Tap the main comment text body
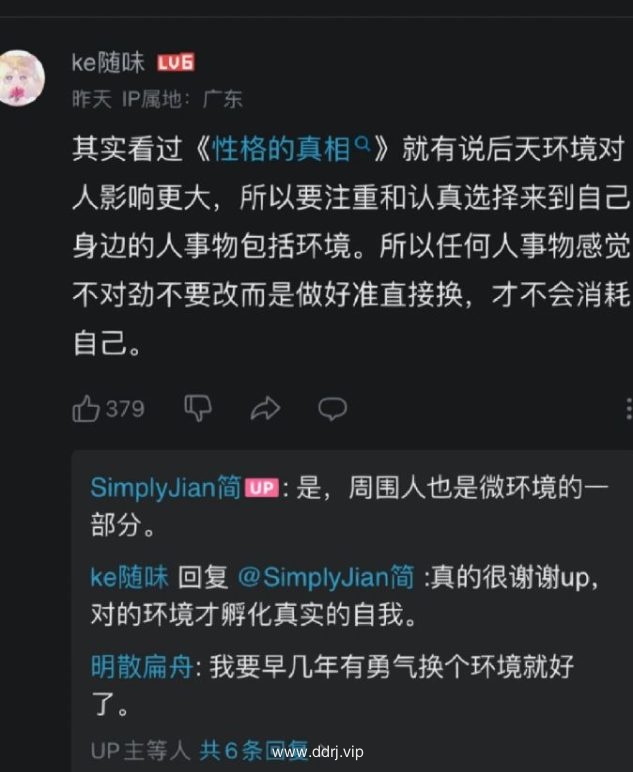The height and width of the screenshot is (772, 633). [x=351, y=245]
